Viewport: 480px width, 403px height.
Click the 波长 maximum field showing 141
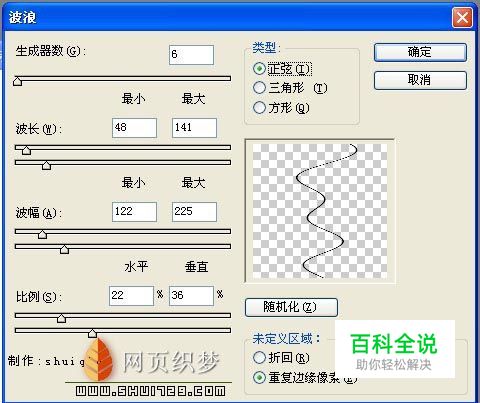[x=194, y=128]
